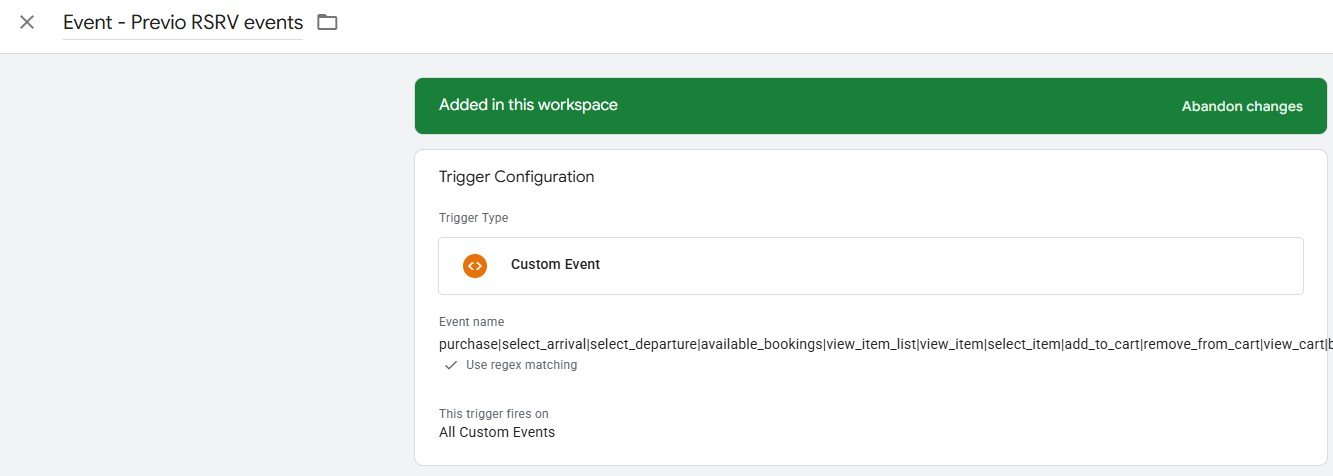Click the 'Trigger Type' label

point(473,218)
